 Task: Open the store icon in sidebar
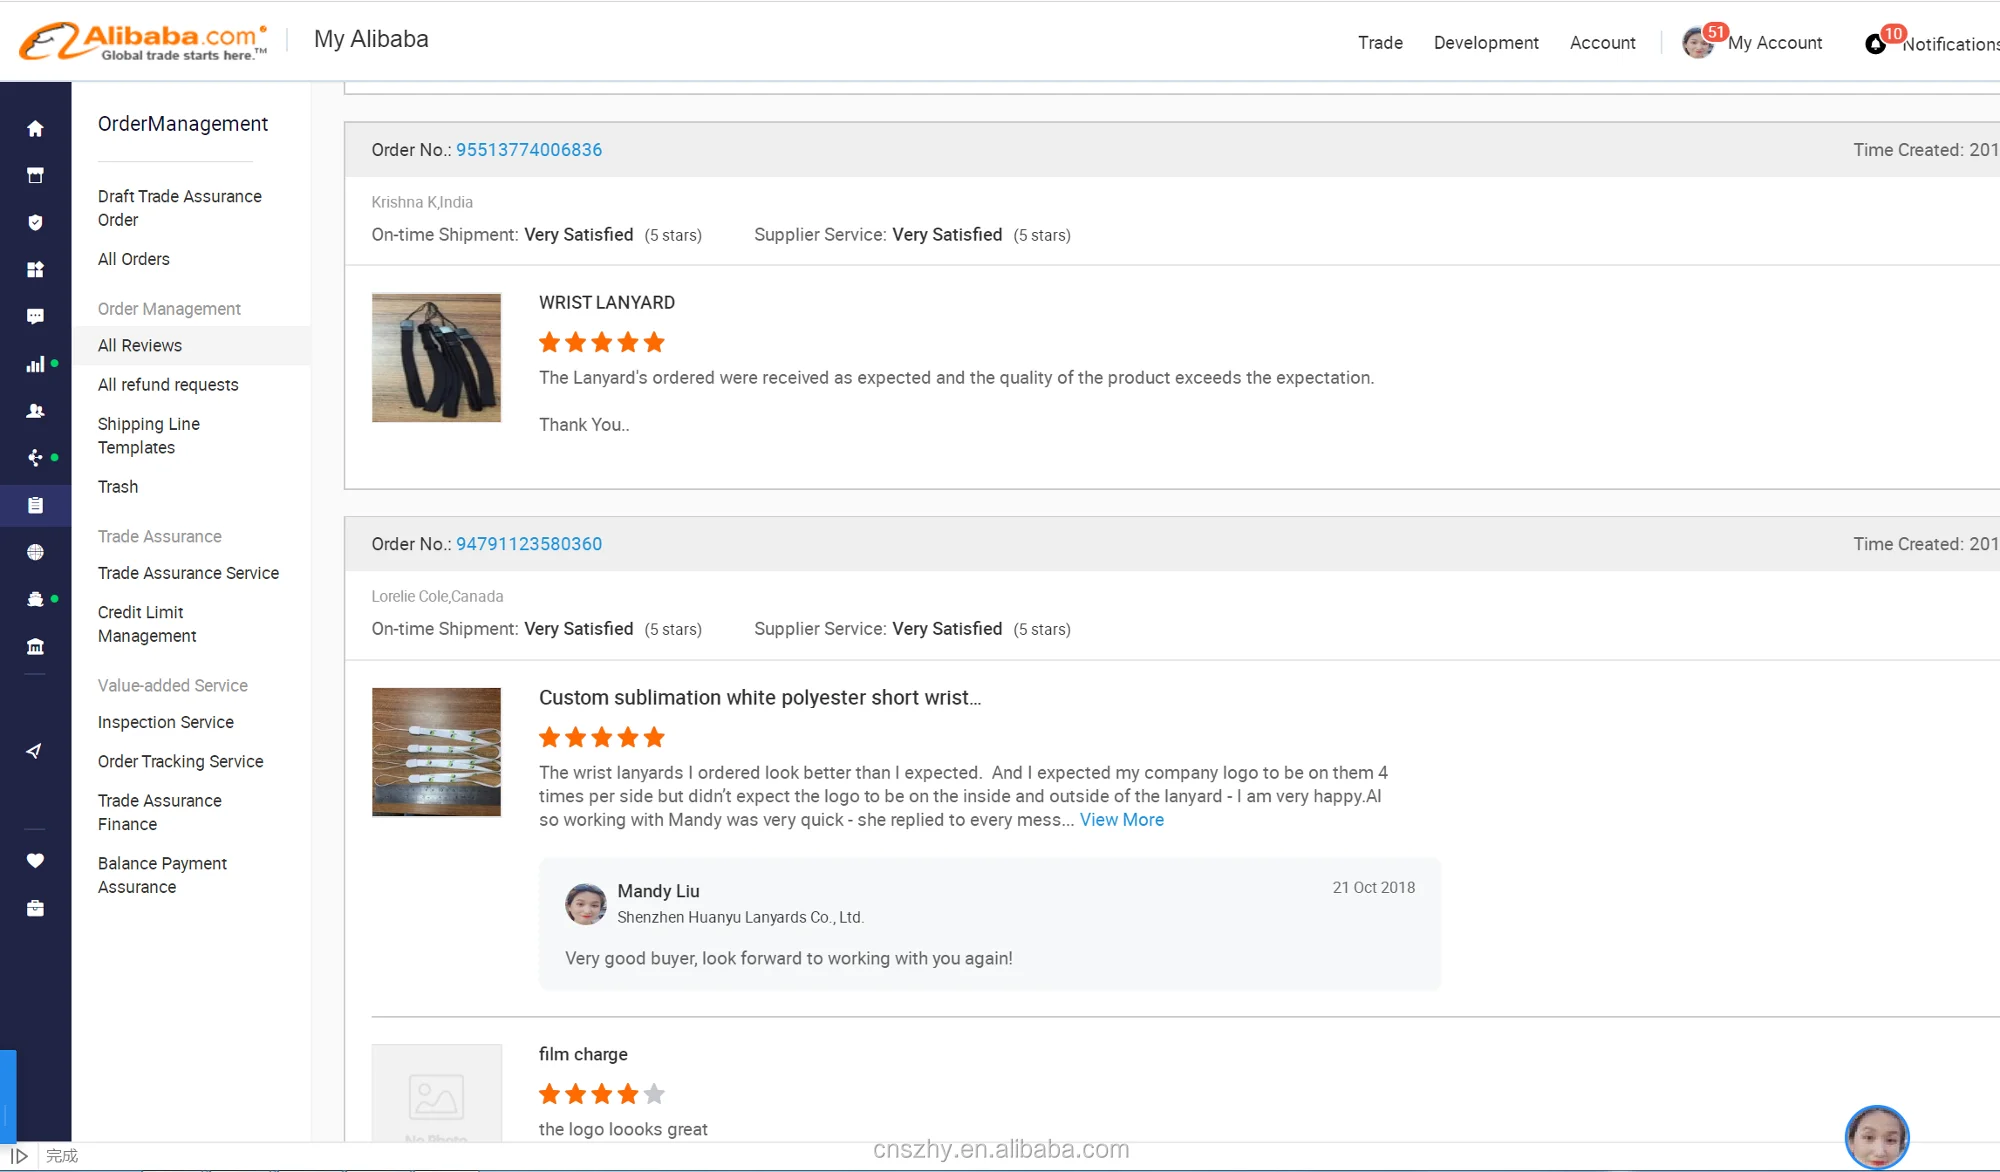pos(35,176)
